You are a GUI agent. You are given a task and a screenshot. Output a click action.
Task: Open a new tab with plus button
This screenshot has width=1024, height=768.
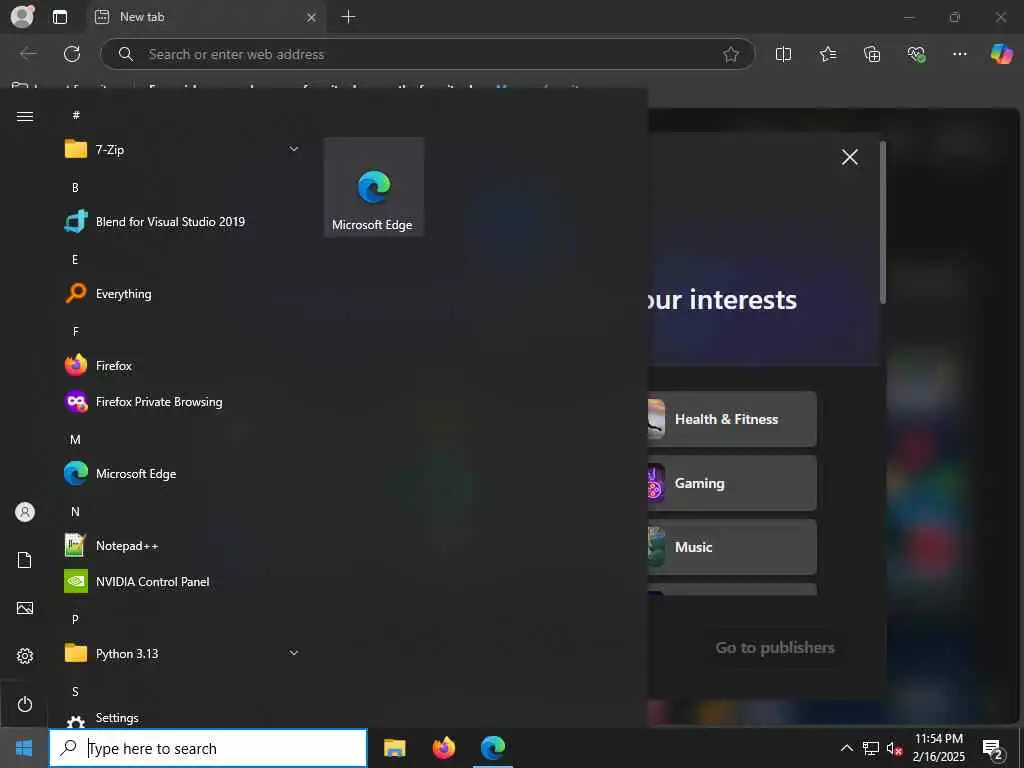click(349, 17)
